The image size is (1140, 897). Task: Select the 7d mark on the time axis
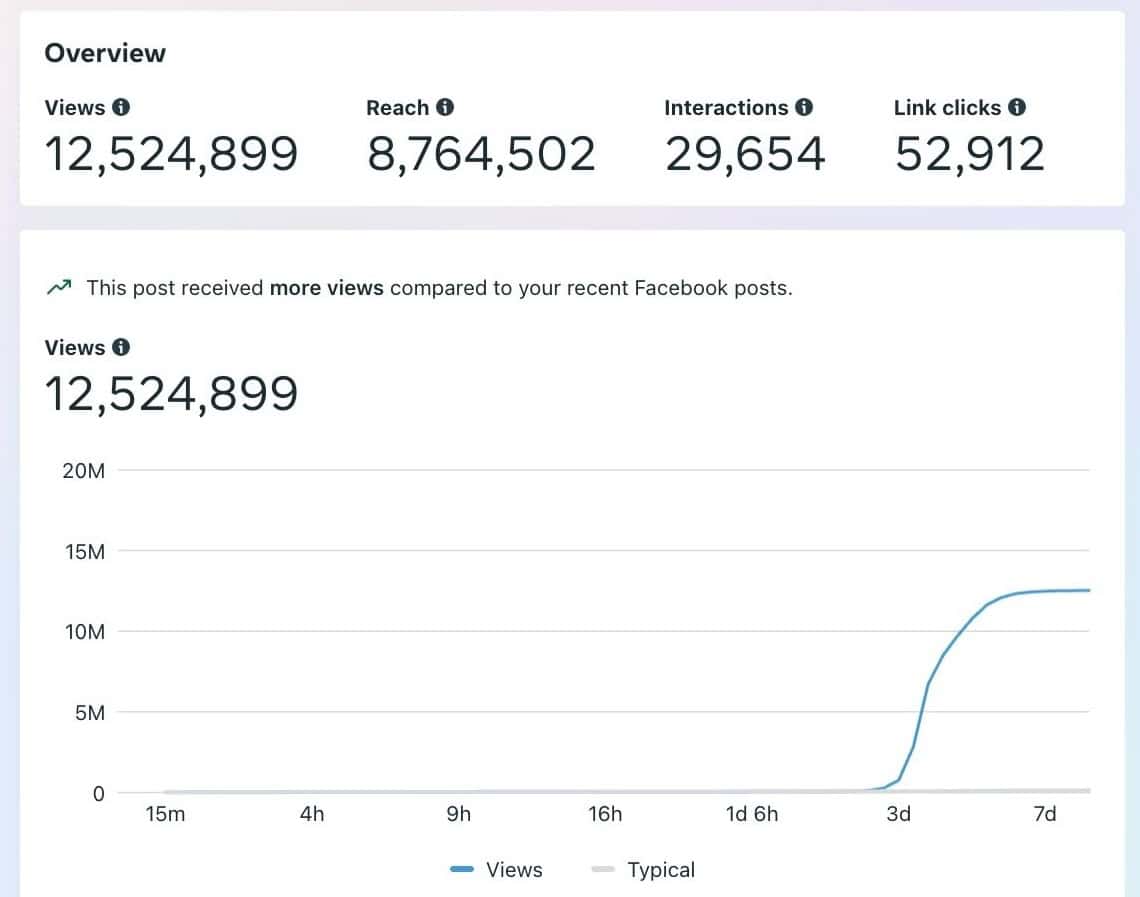1044,814
